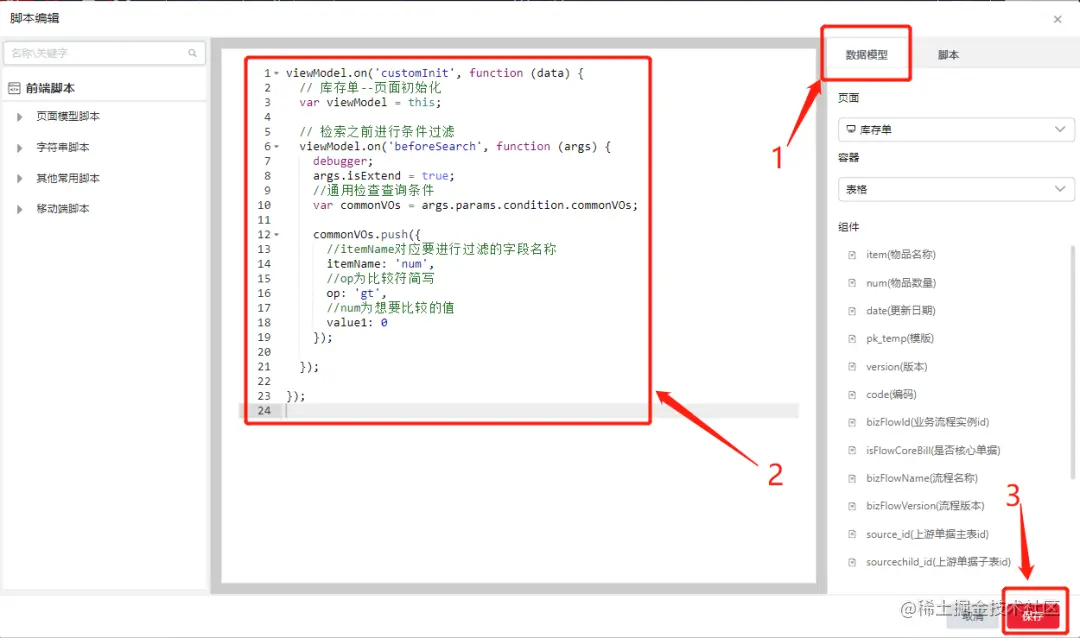Select sourcechild_id(上游单据子表id) component
Viewport: 1080px width, 638px height.
(x=938, y=562)
